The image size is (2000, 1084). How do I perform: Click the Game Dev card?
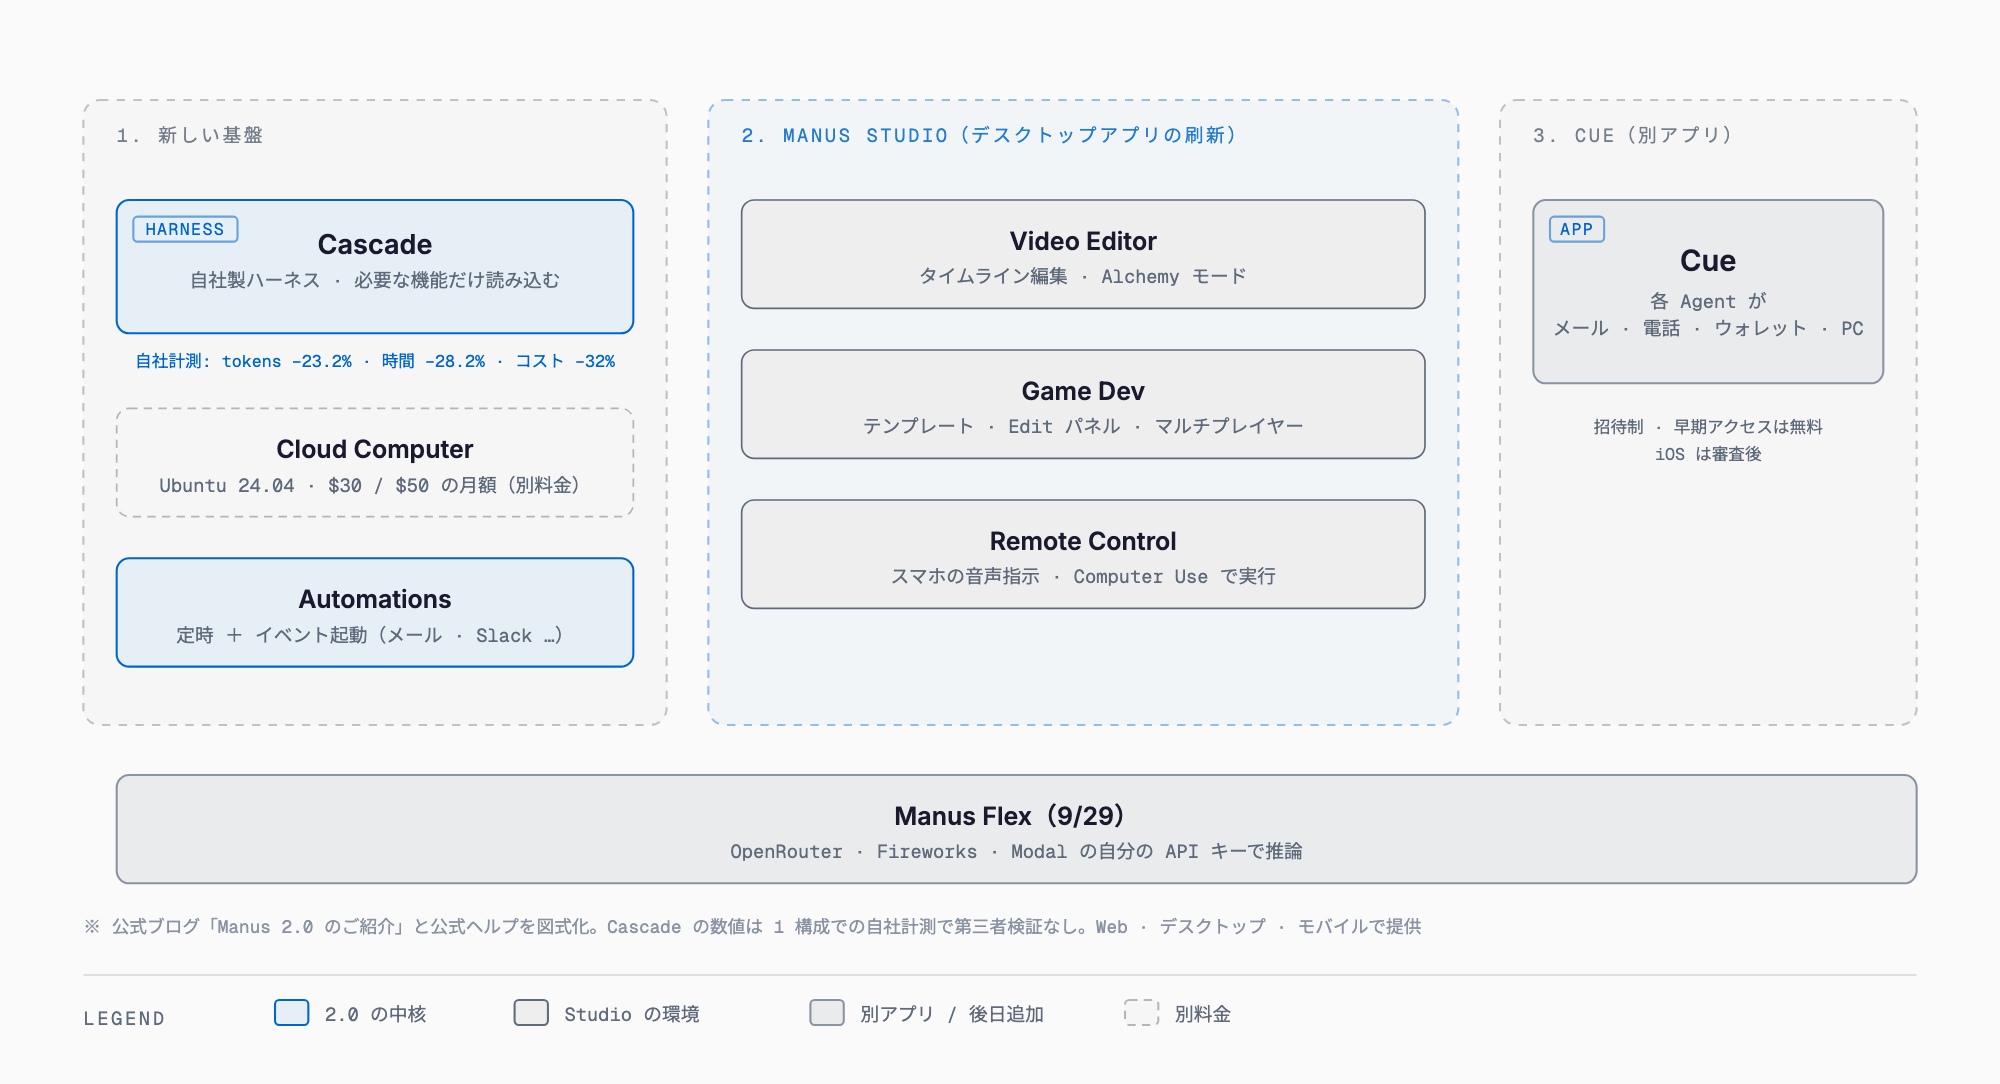coord(1083,404)
